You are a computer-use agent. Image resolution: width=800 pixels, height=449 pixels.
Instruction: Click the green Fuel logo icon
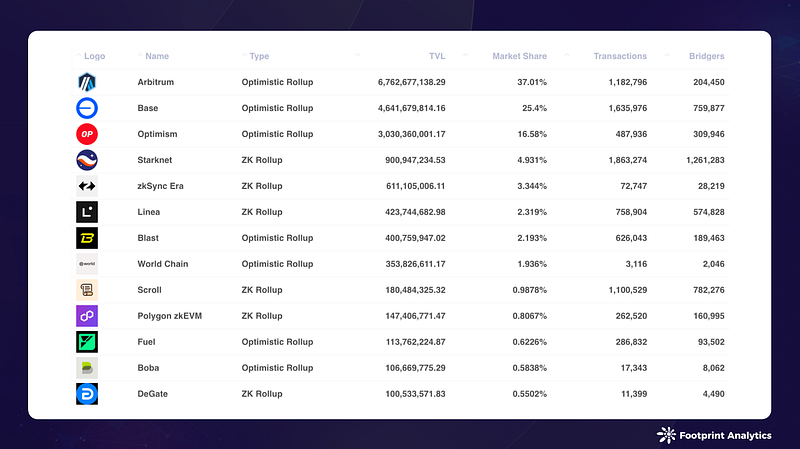[x=87, y=342]
